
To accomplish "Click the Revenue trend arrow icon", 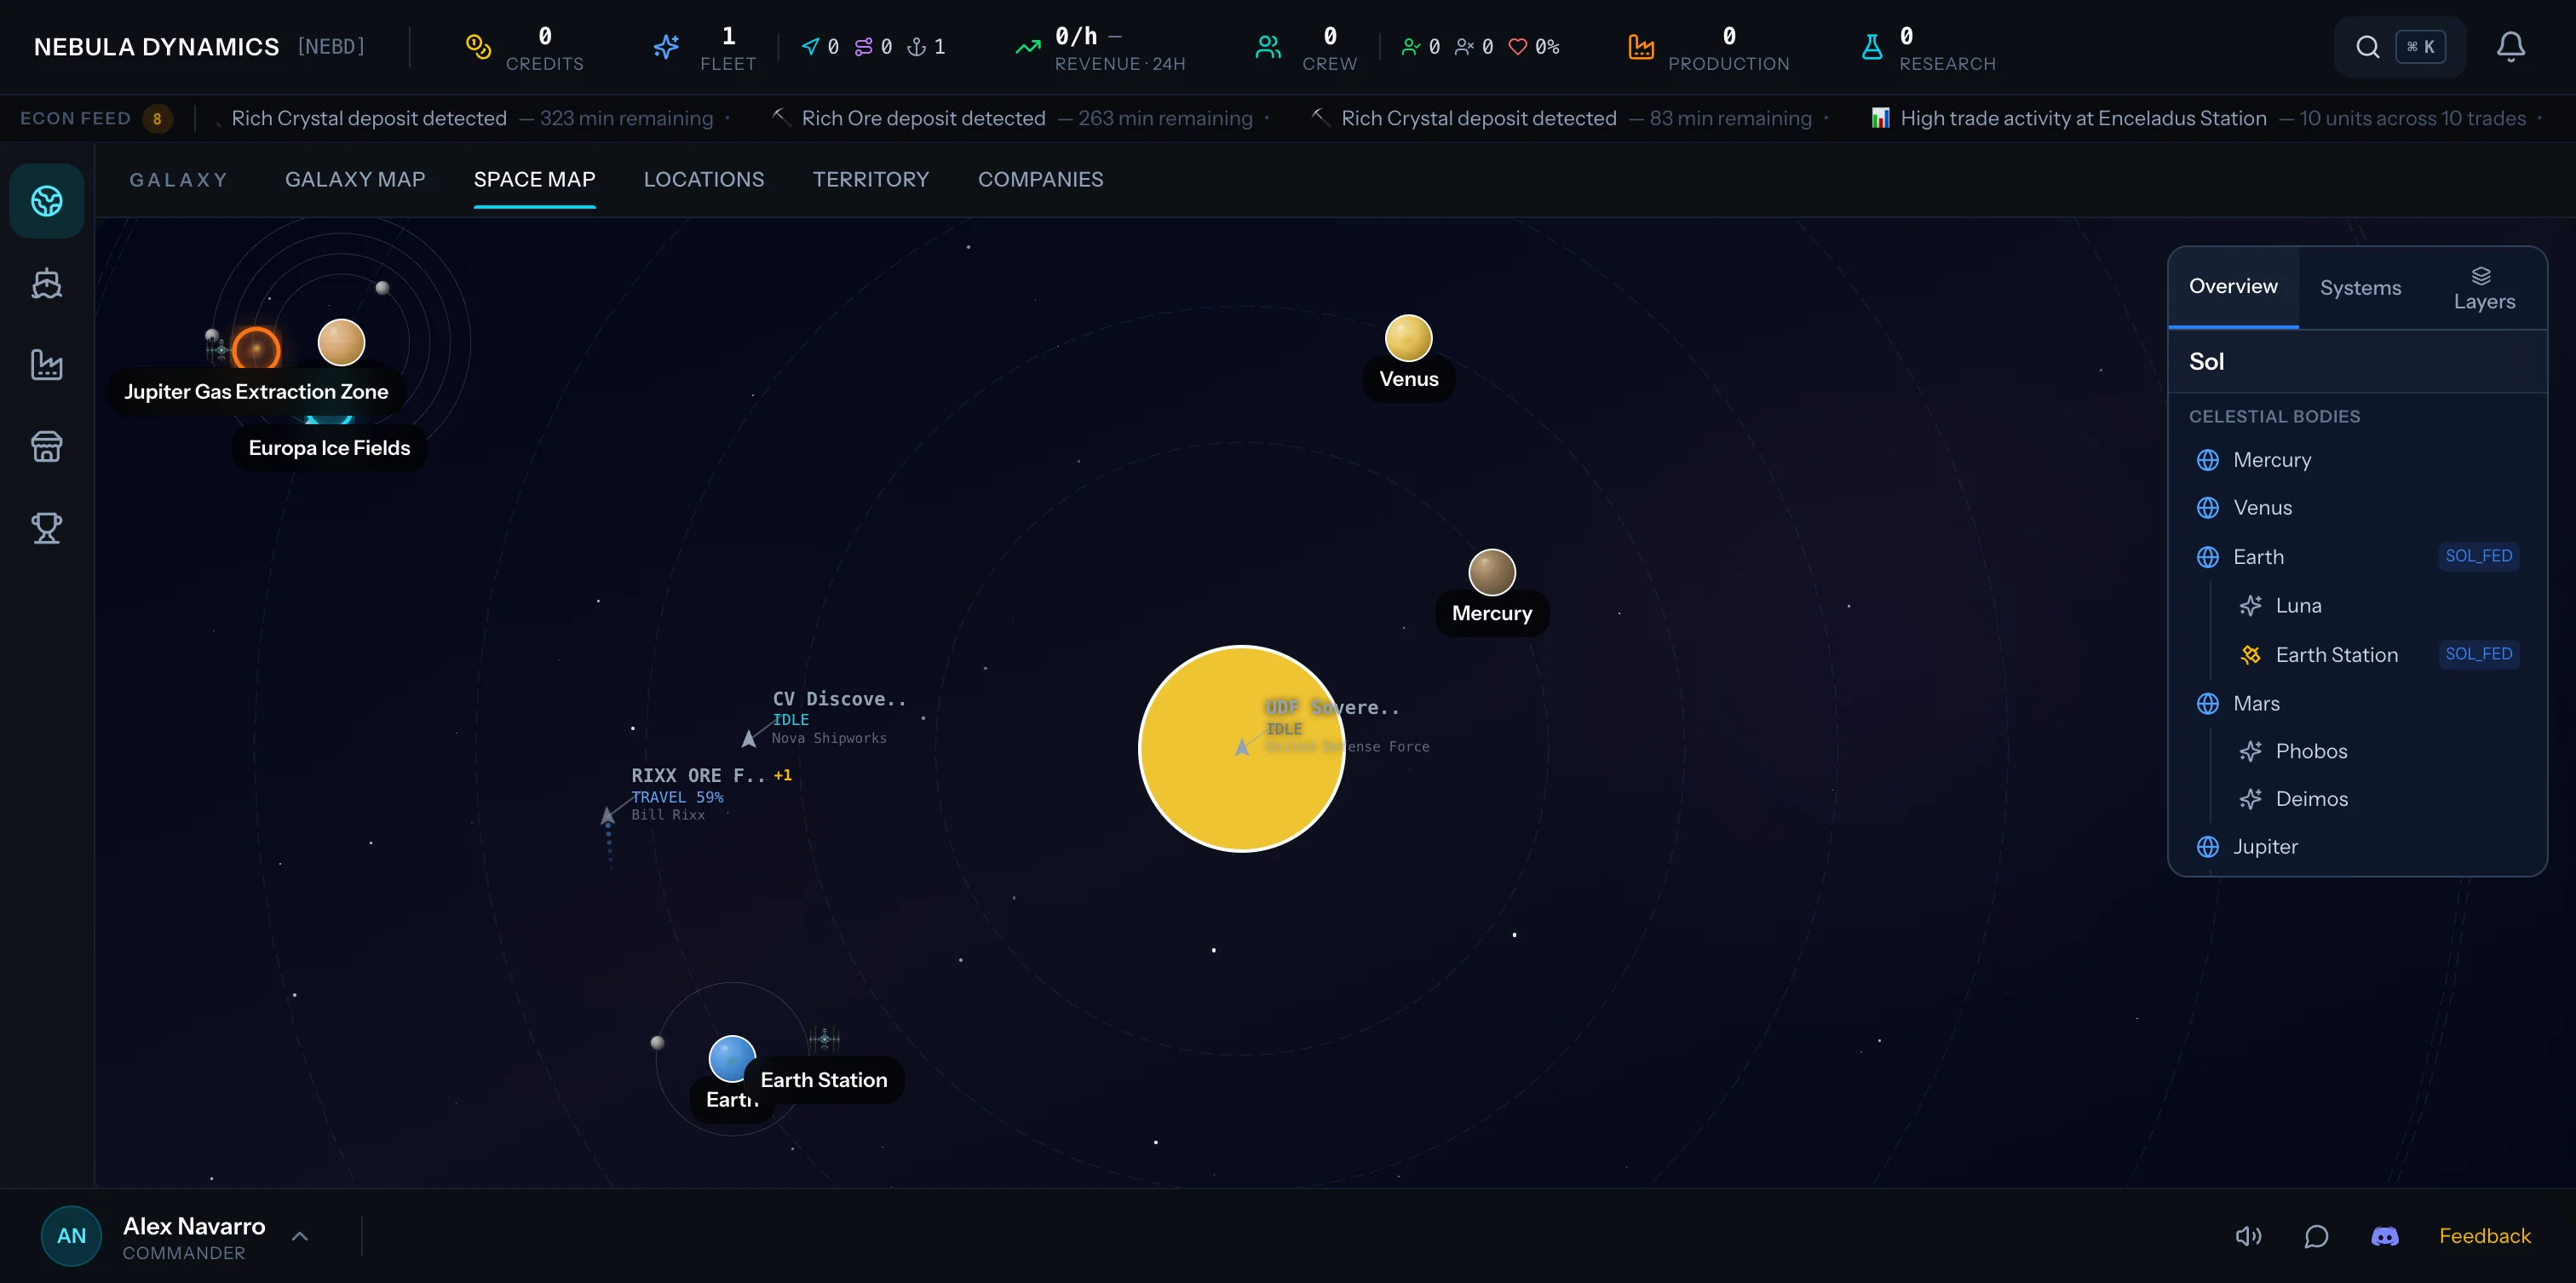I will (x=1028, y=47).
